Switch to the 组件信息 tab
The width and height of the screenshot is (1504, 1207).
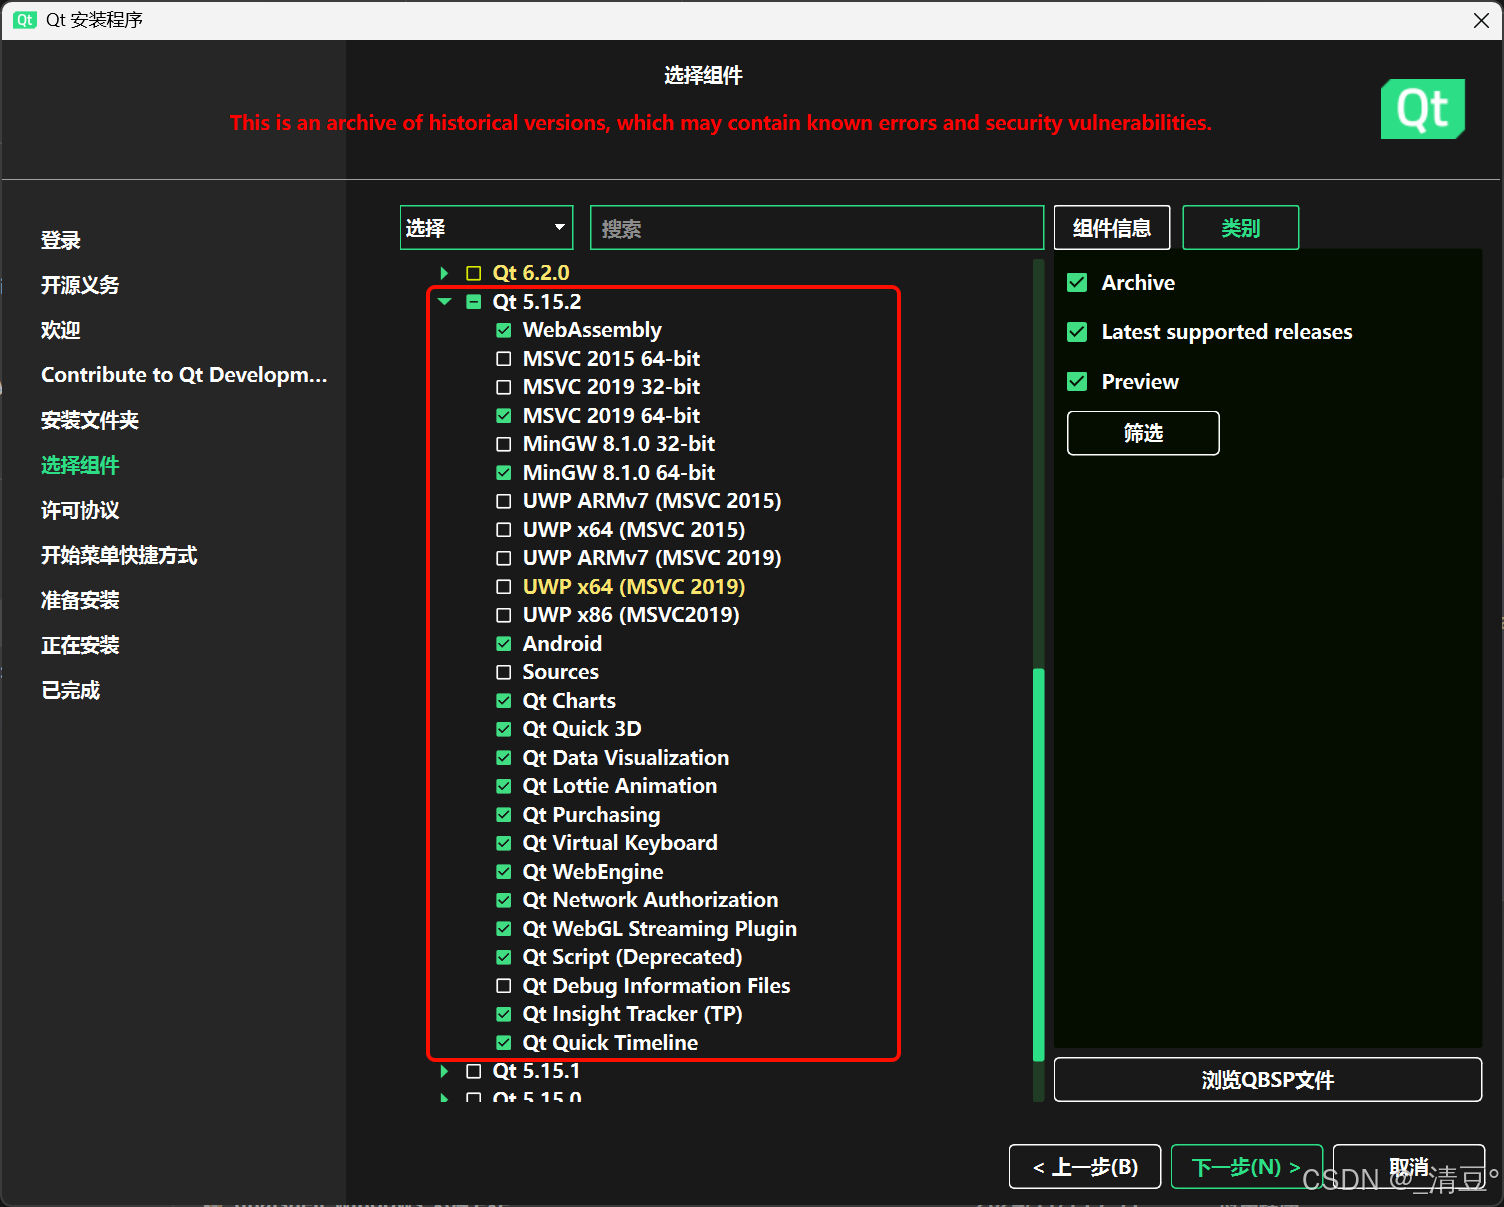coord(1112,228)
